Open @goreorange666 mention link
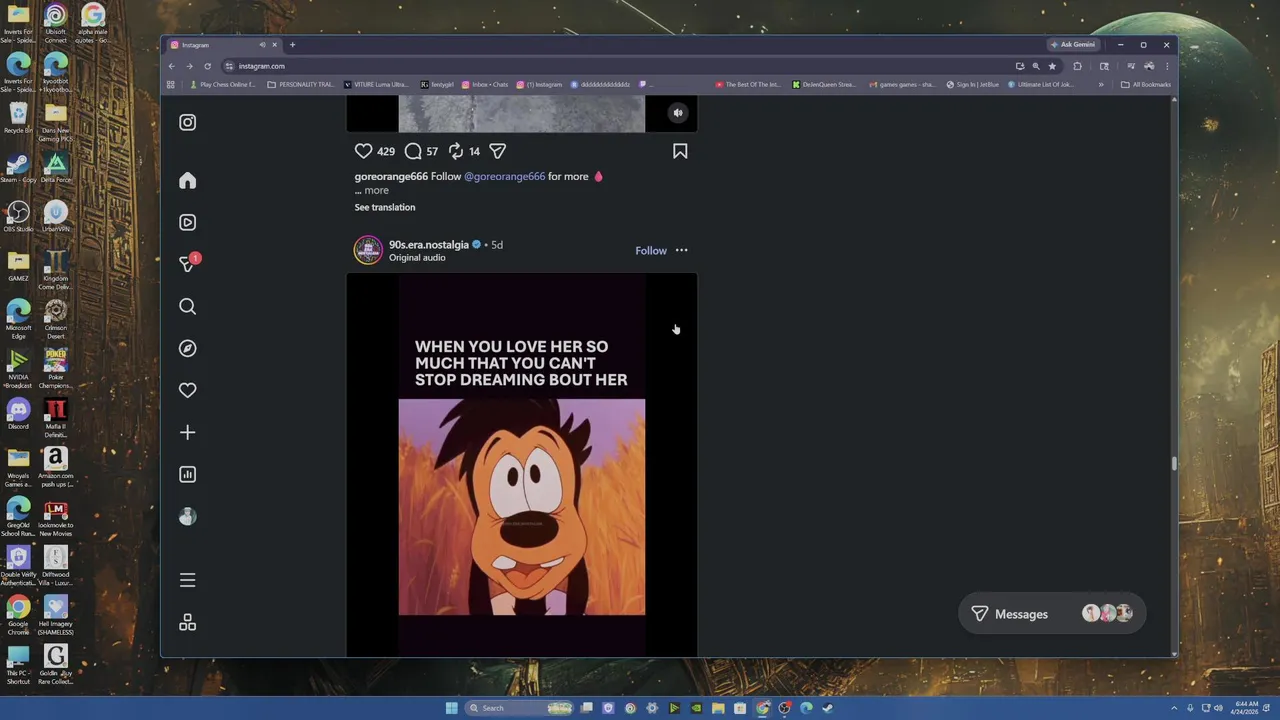 (x=505, y=176)
